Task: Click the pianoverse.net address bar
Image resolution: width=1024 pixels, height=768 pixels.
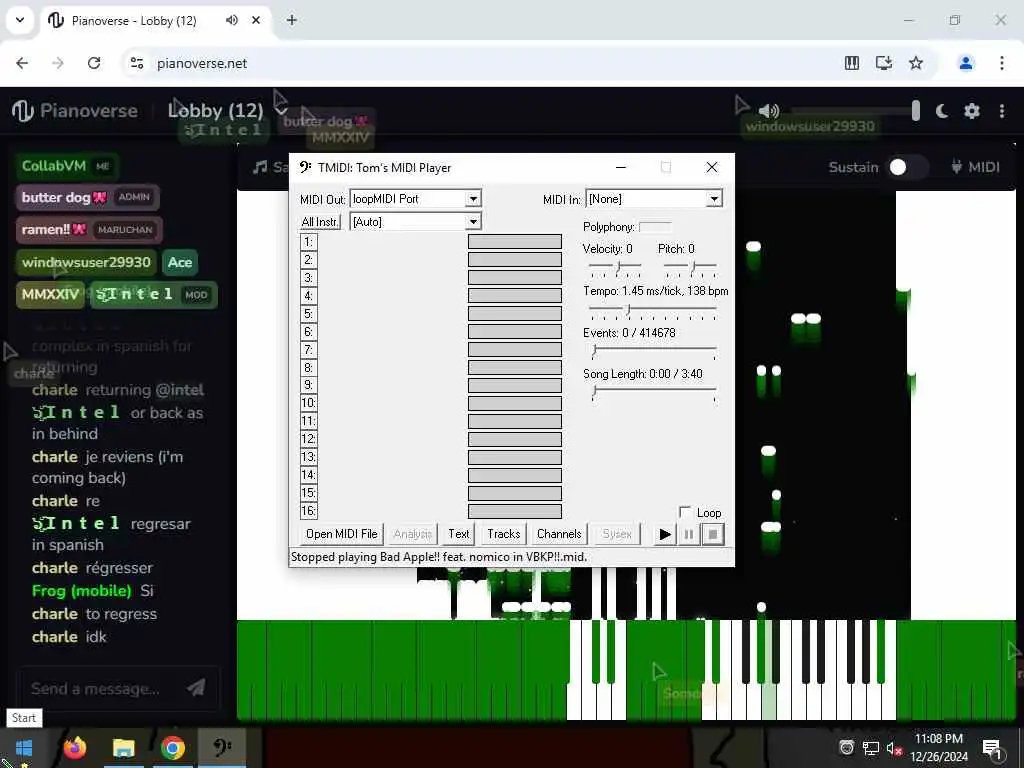Action: 483,63
